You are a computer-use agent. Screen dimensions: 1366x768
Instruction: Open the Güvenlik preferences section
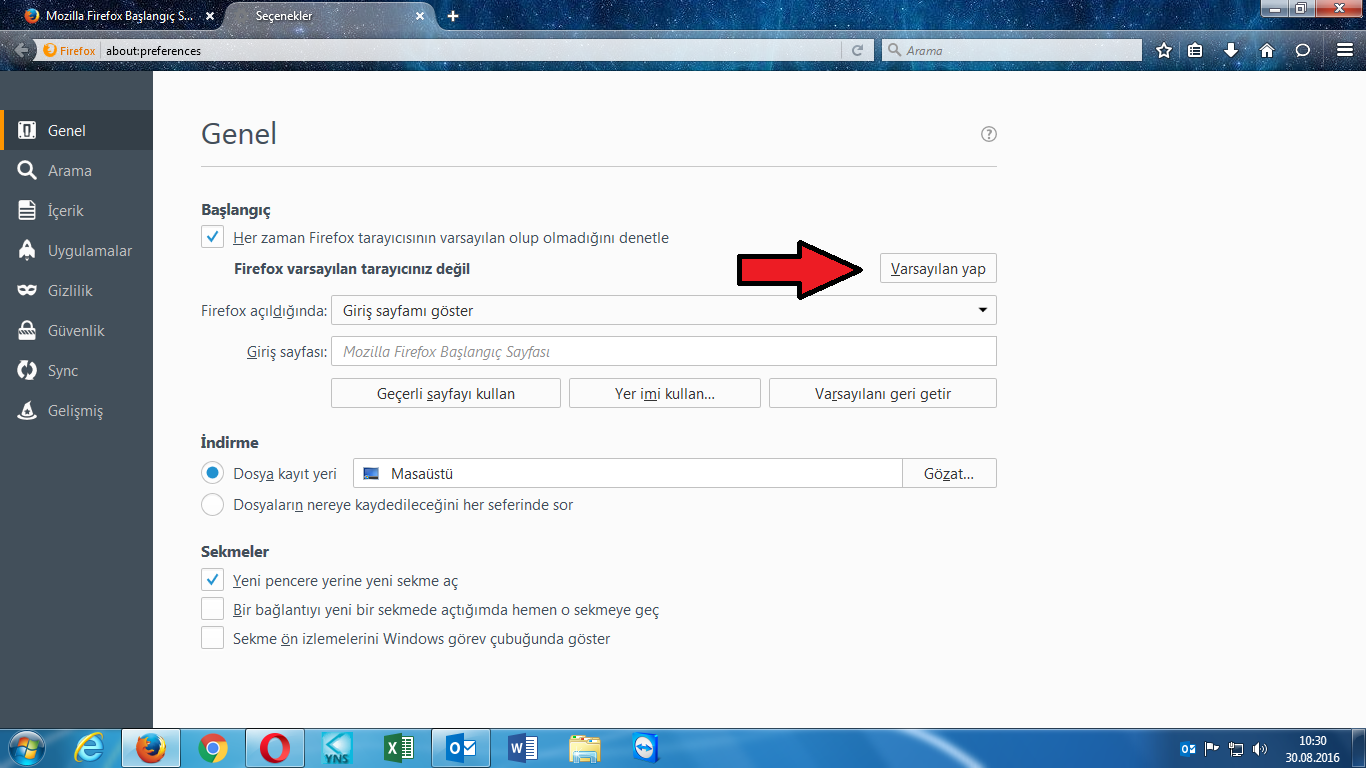coord(76,330)
